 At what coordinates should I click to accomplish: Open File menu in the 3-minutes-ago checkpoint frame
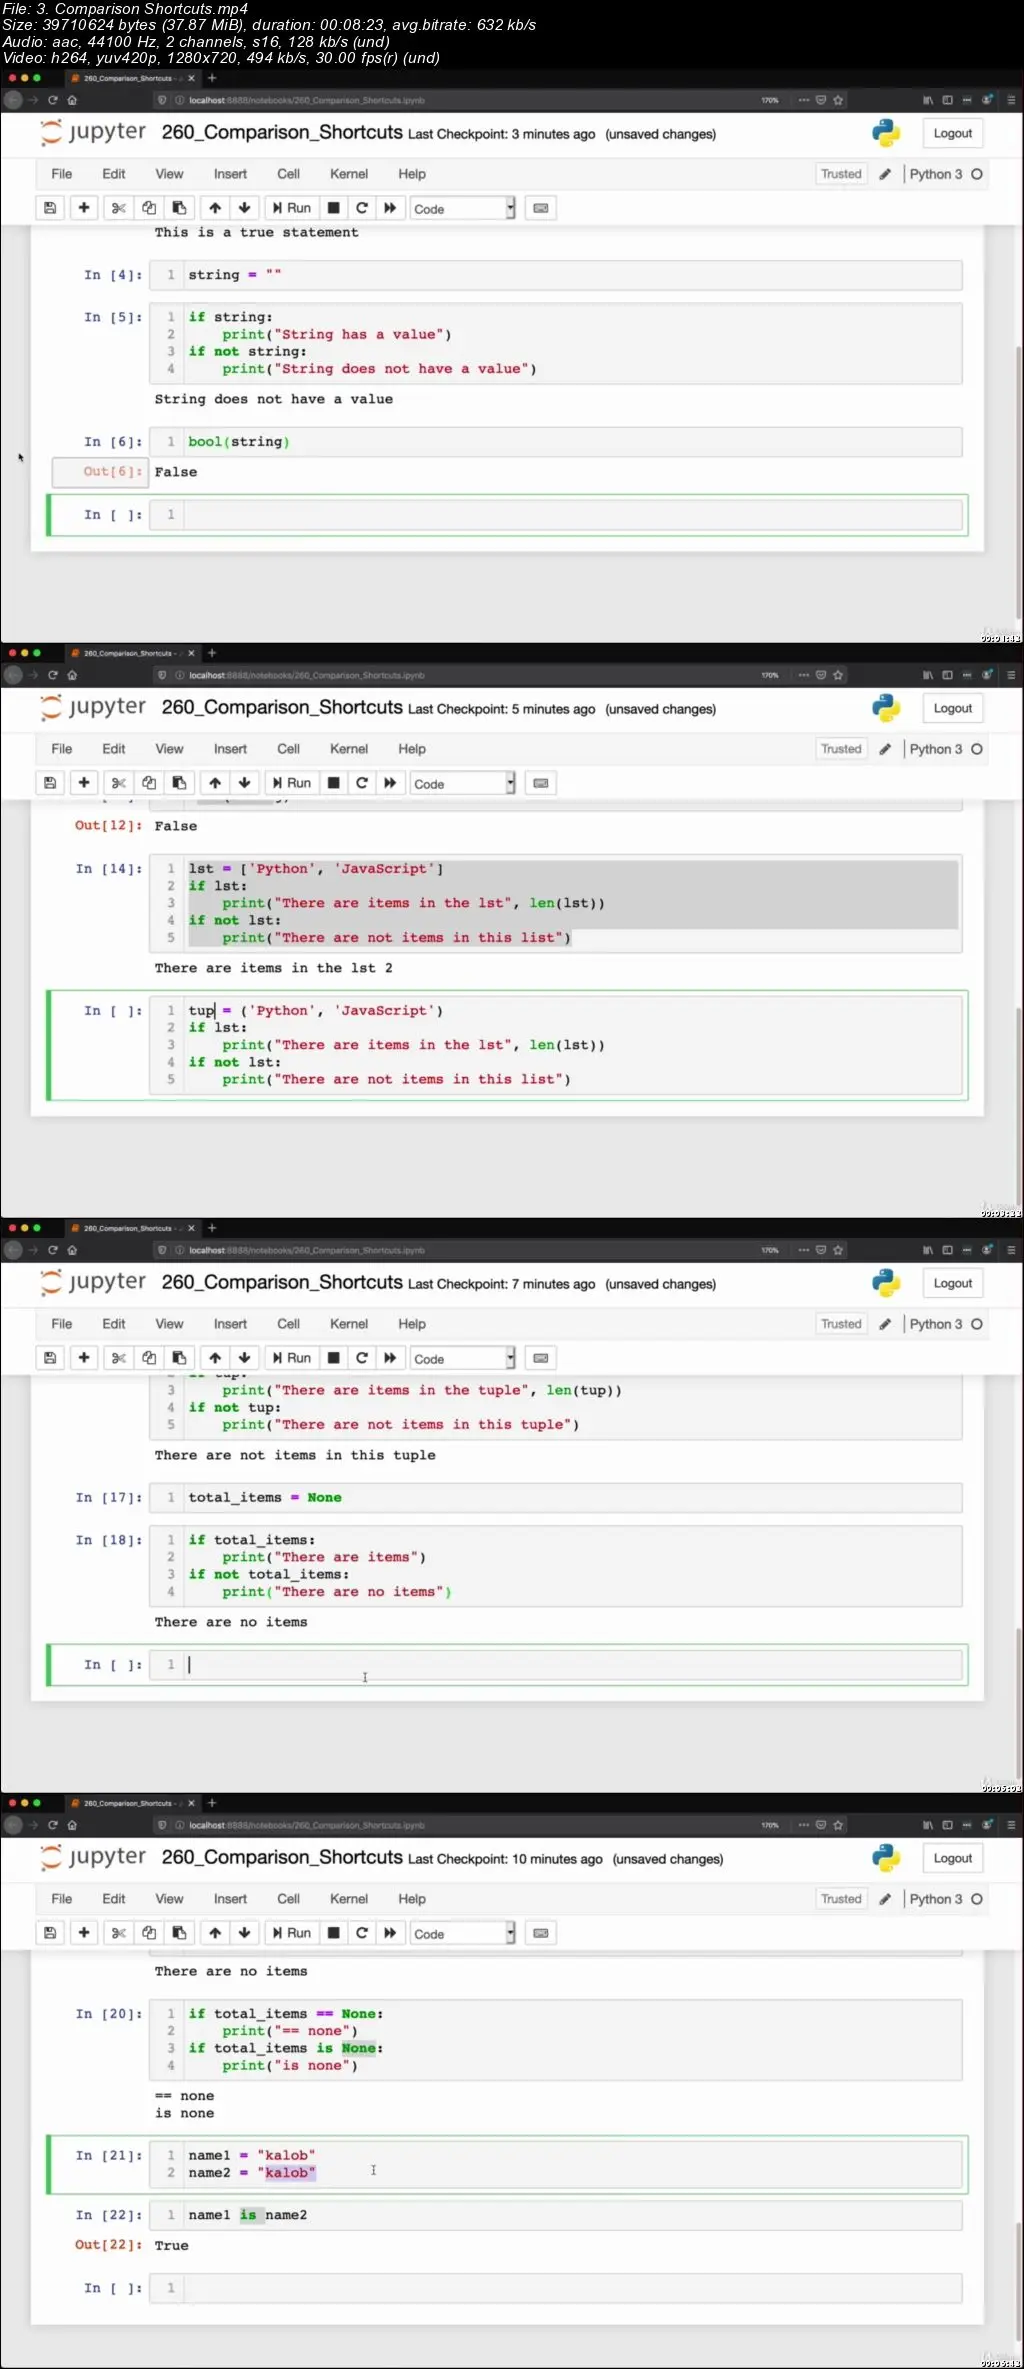pyautogui.click(x=62, y=174)
